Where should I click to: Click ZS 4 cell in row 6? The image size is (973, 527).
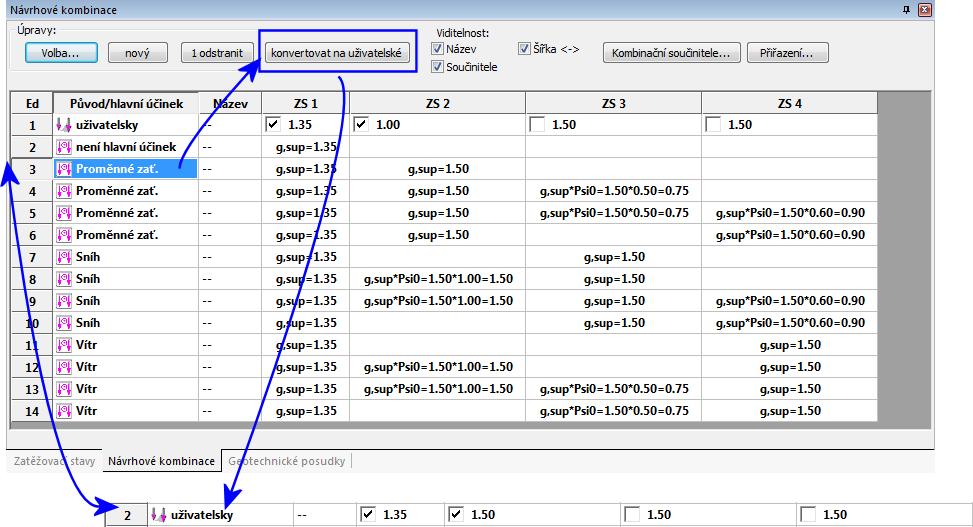(789, 235)
